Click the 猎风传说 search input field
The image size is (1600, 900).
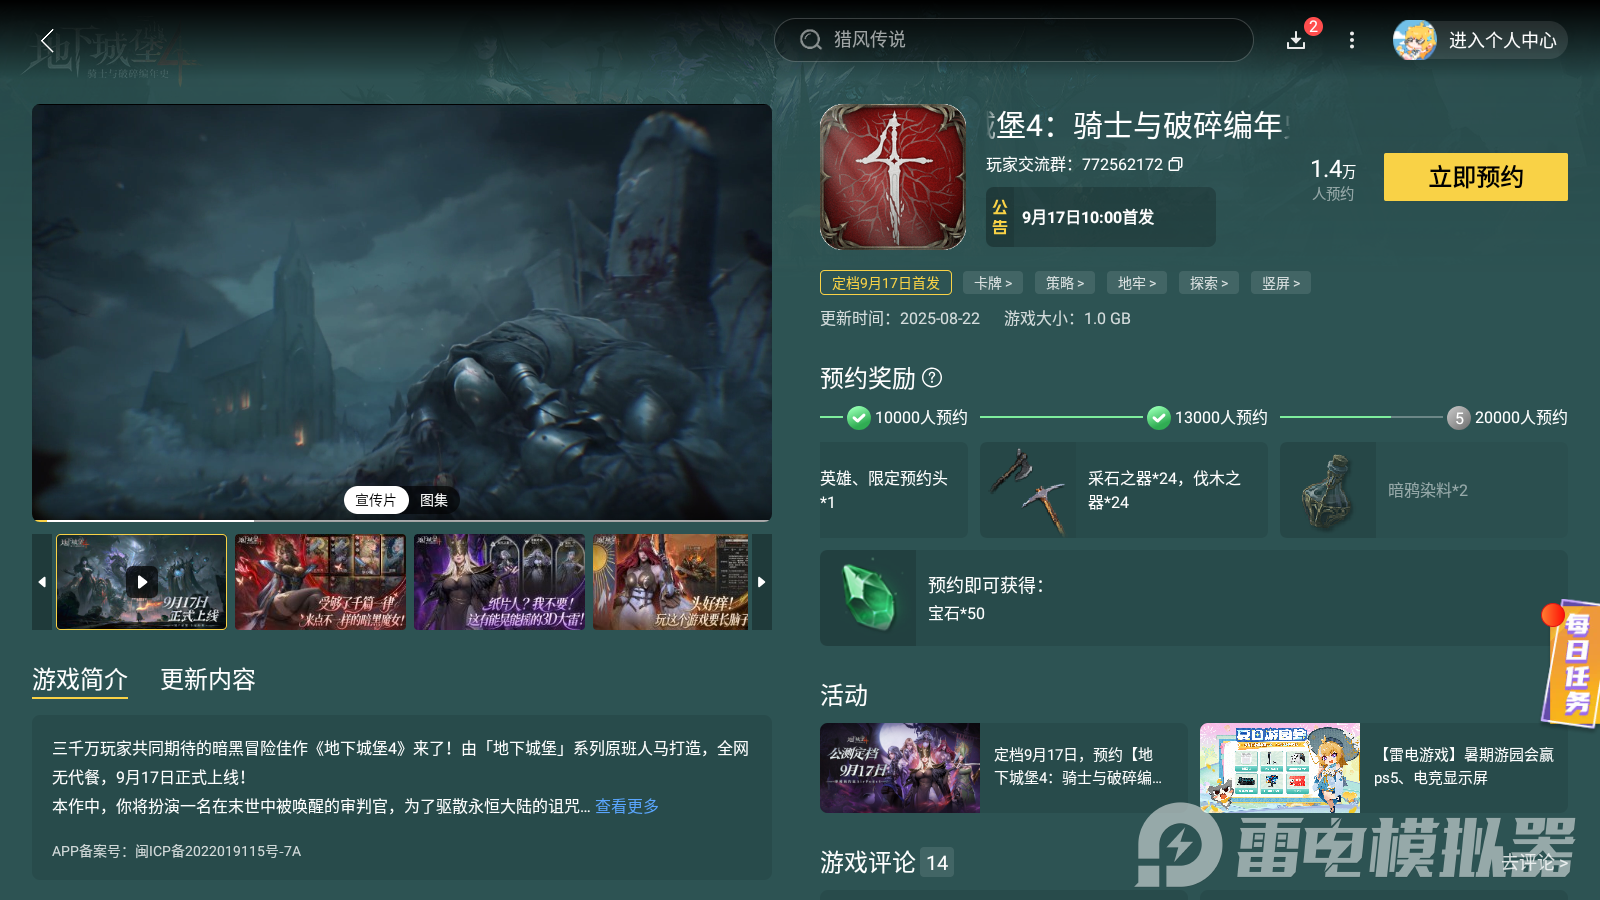tap(1000, 40)
